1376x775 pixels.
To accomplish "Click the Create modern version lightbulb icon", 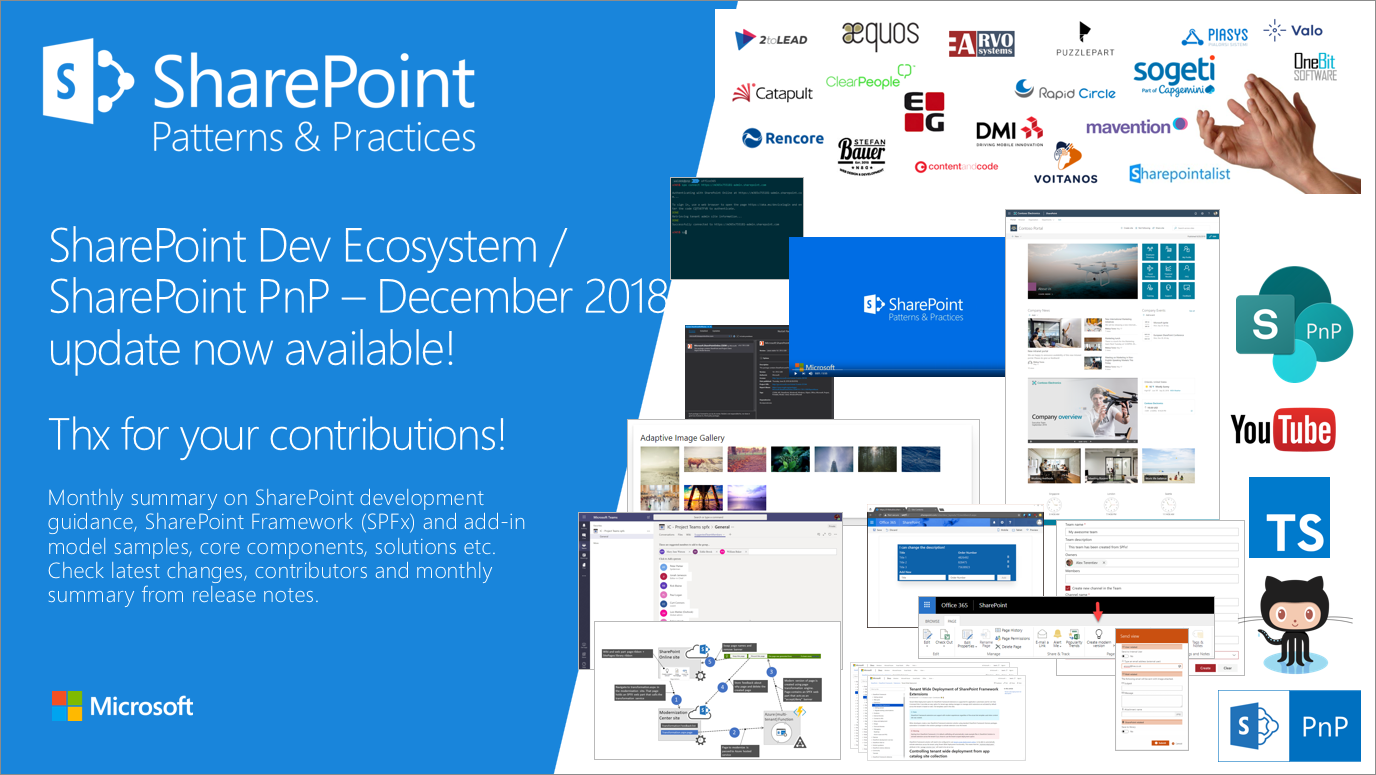I will [1099, 635].
